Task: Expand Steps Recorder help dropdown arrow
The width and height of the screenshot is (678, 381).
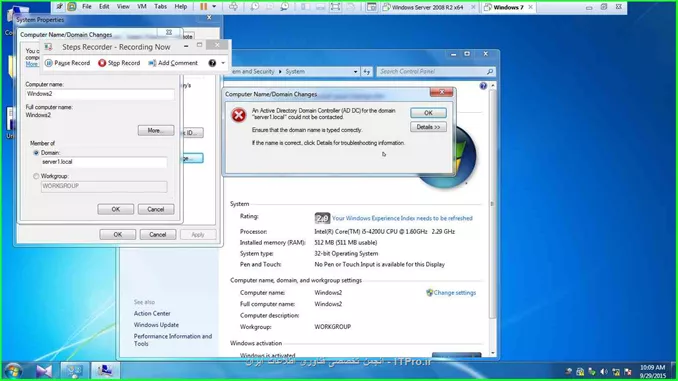Action: point(223,63)
